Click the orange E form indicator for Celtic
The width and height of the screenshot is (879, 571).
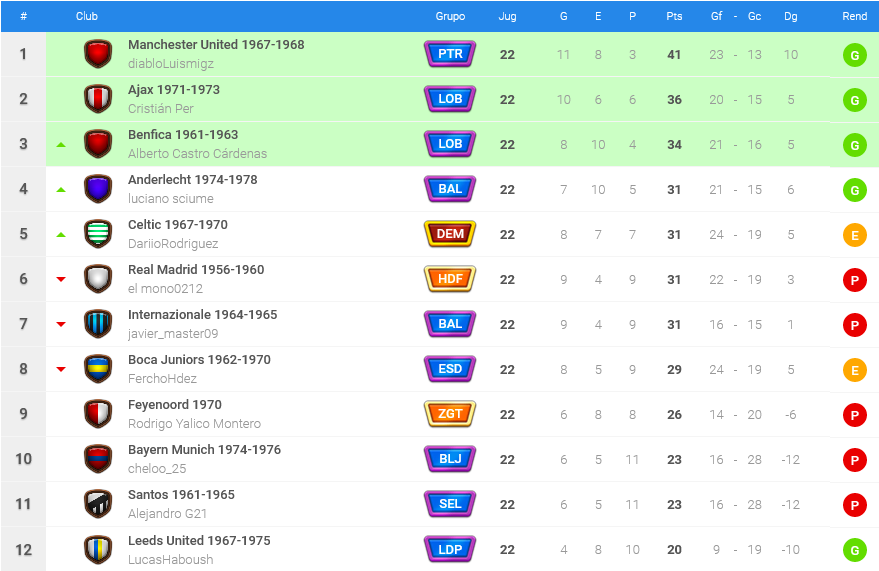(854, 235)
